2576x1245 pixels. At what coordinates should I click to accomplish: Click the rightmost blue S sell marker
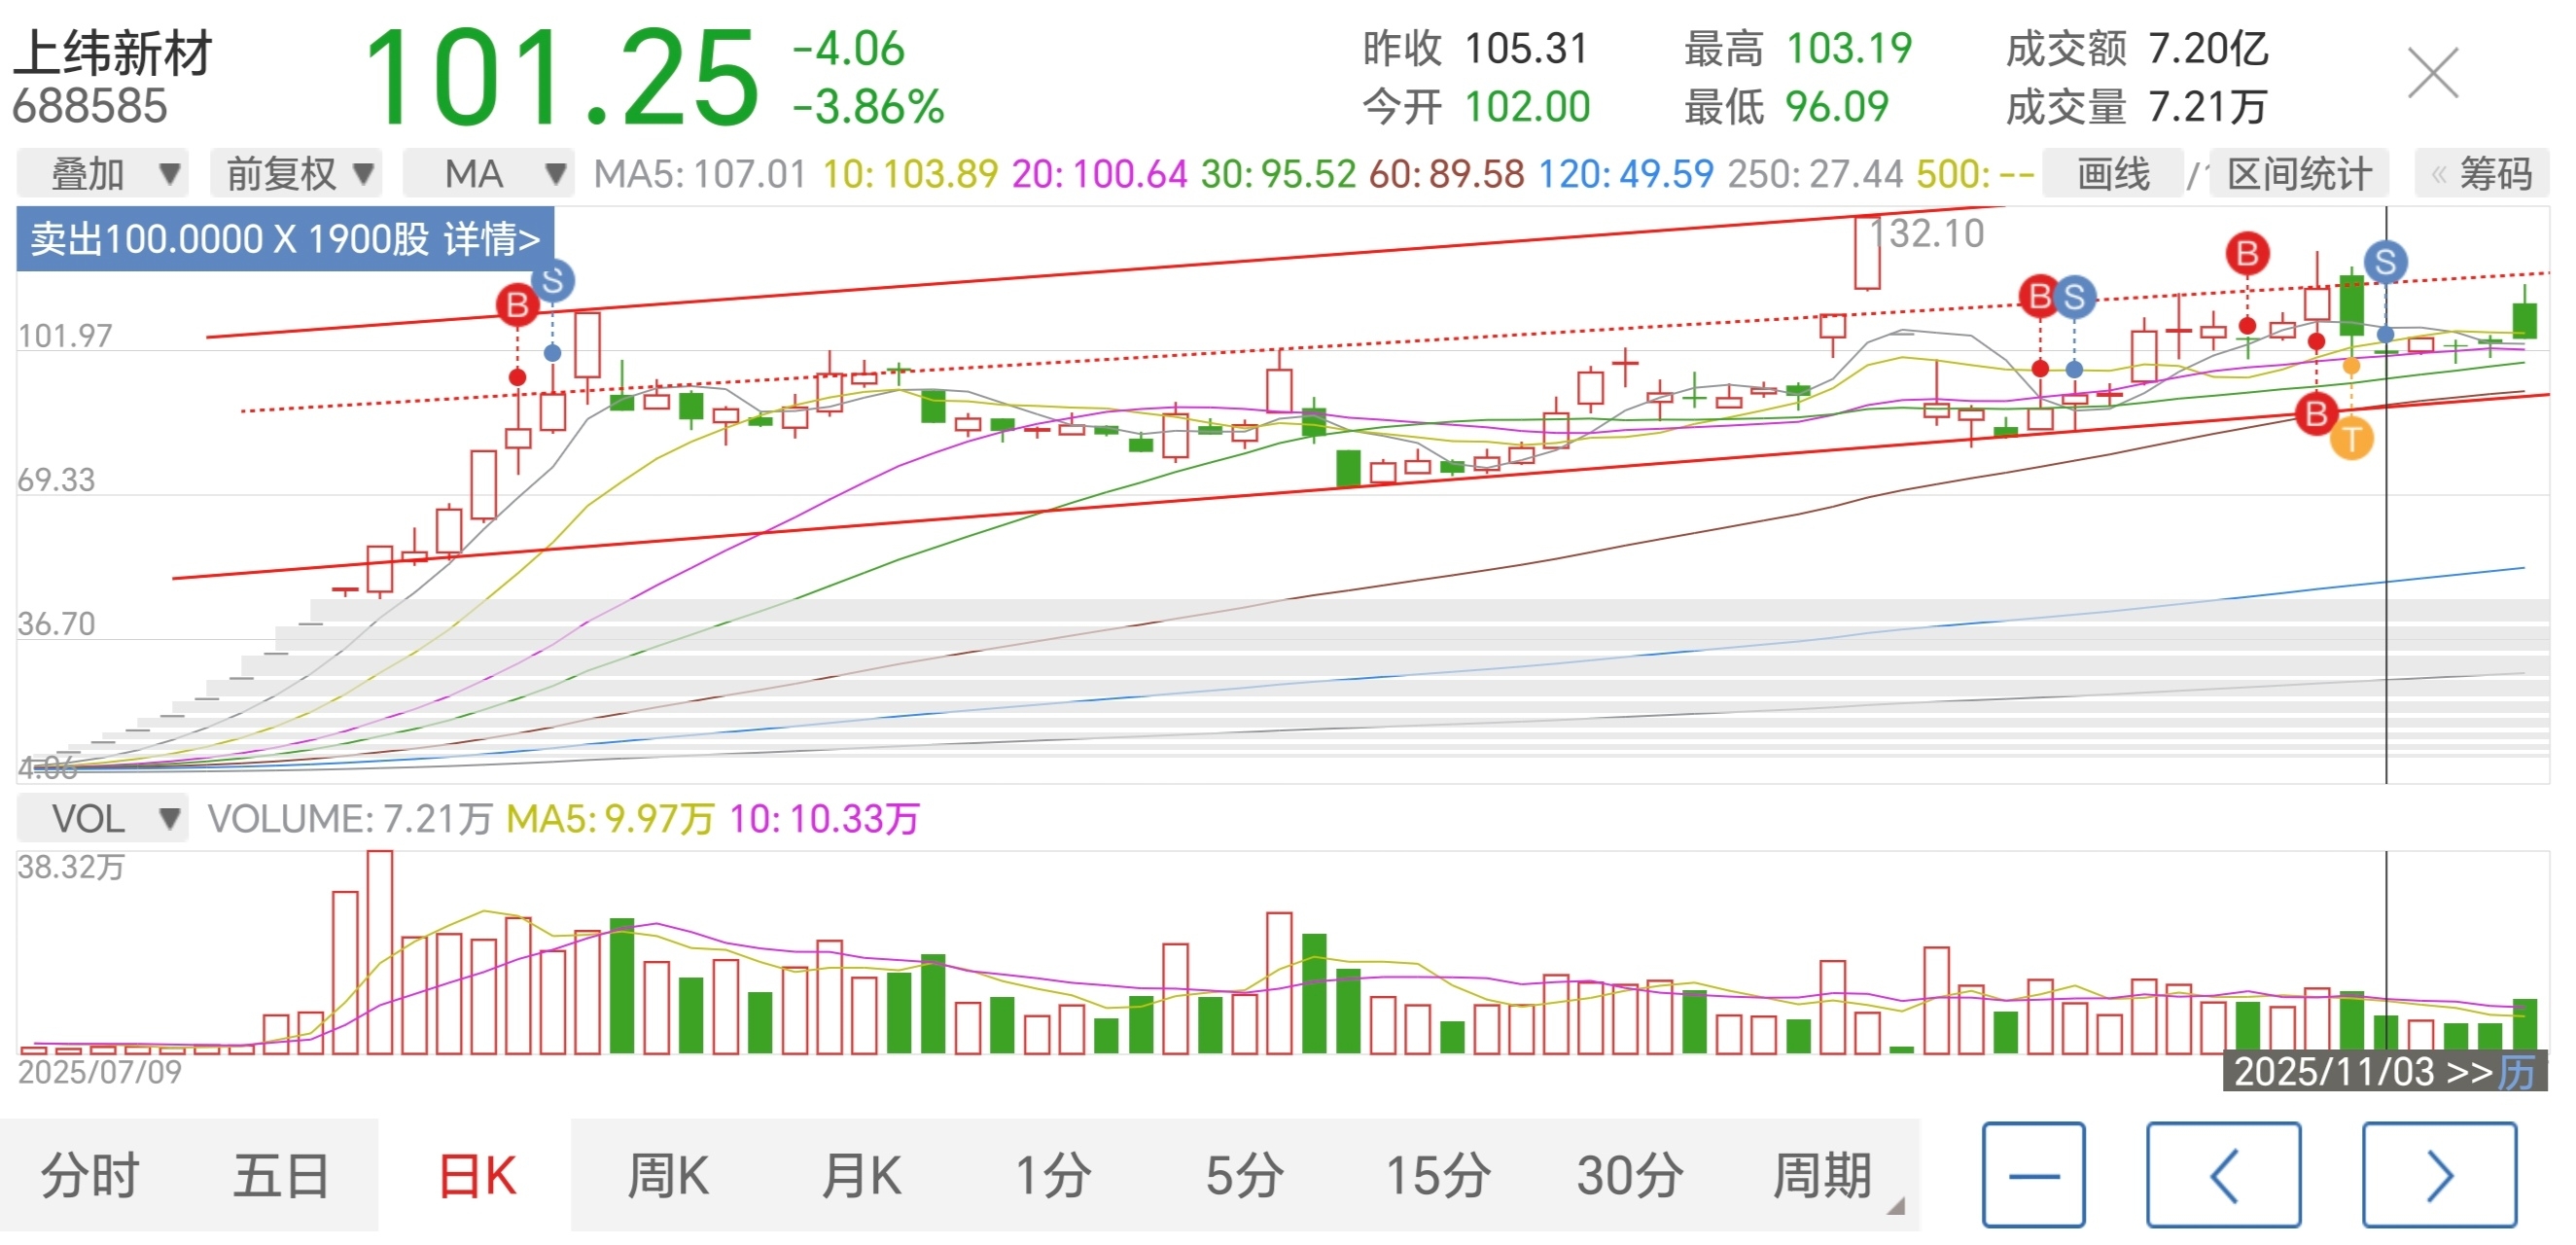tap(2385, 263)
